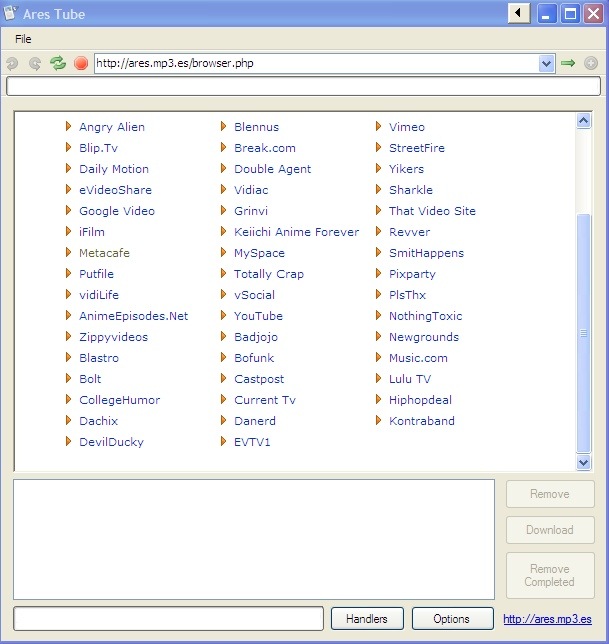Click the orange arrow beside DevilDucky

pos(69,441)
